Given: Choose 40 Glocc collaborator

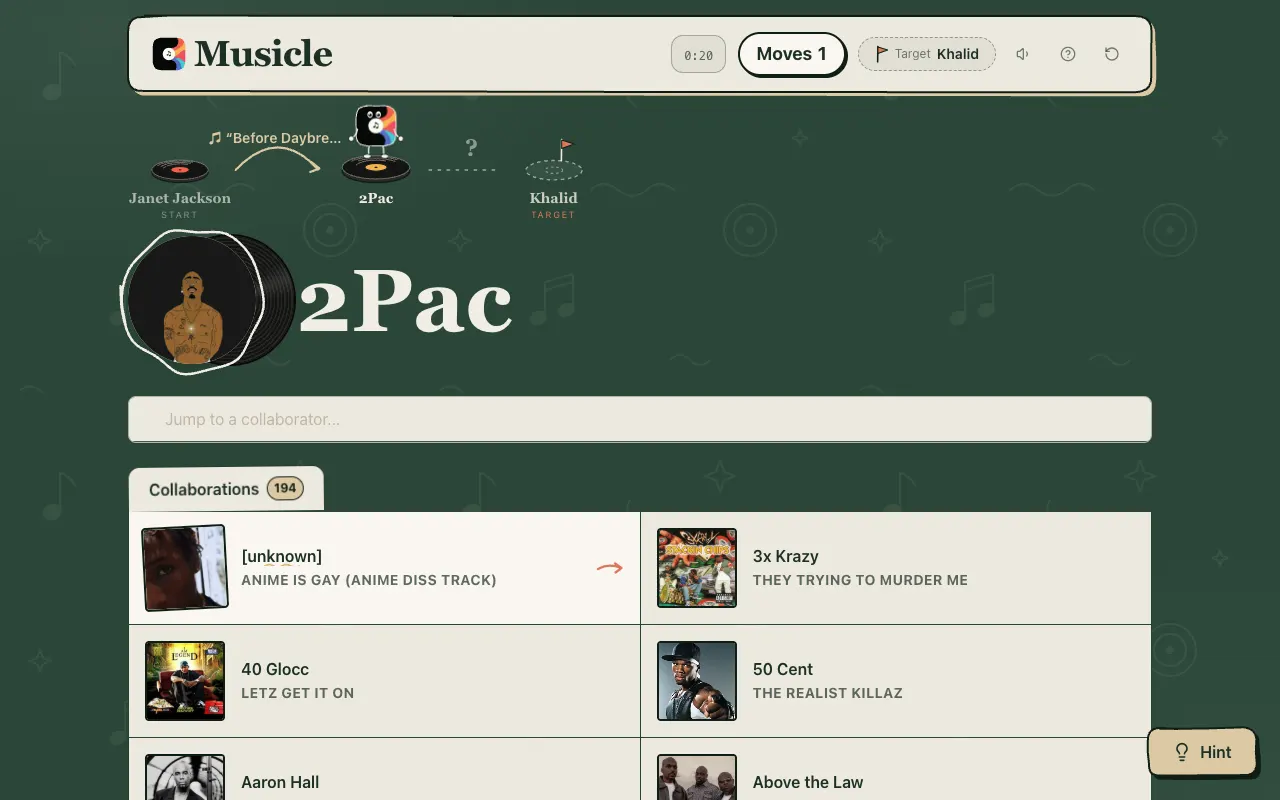Looking at the screenshot, I should tap(385, 681).
